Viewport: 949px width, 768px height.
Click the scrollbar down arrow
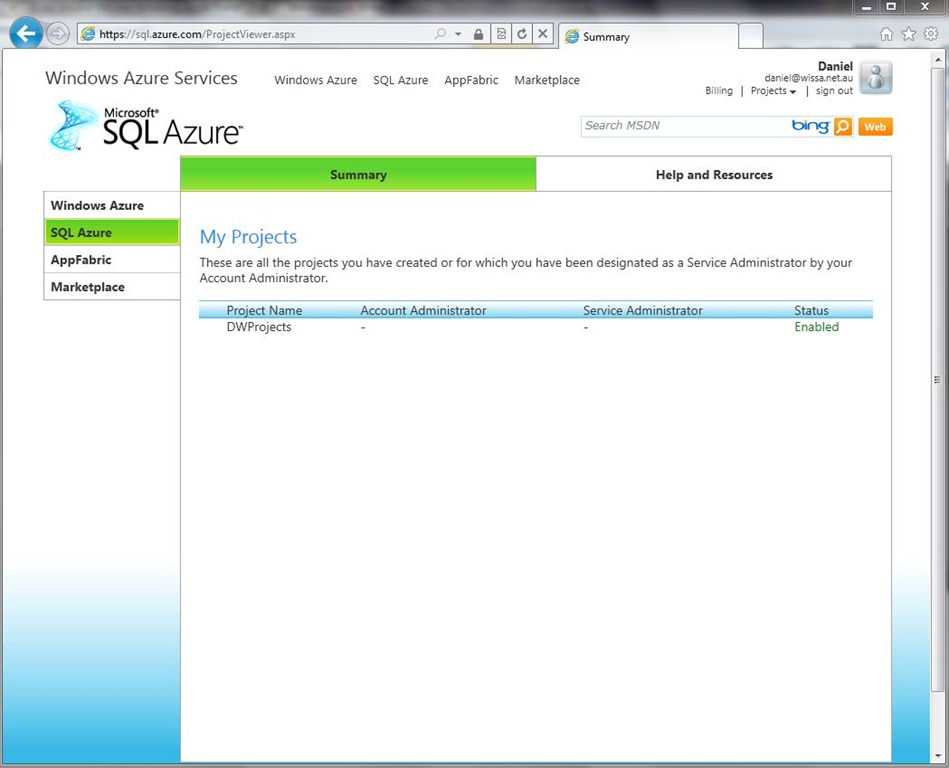(938, 755)
